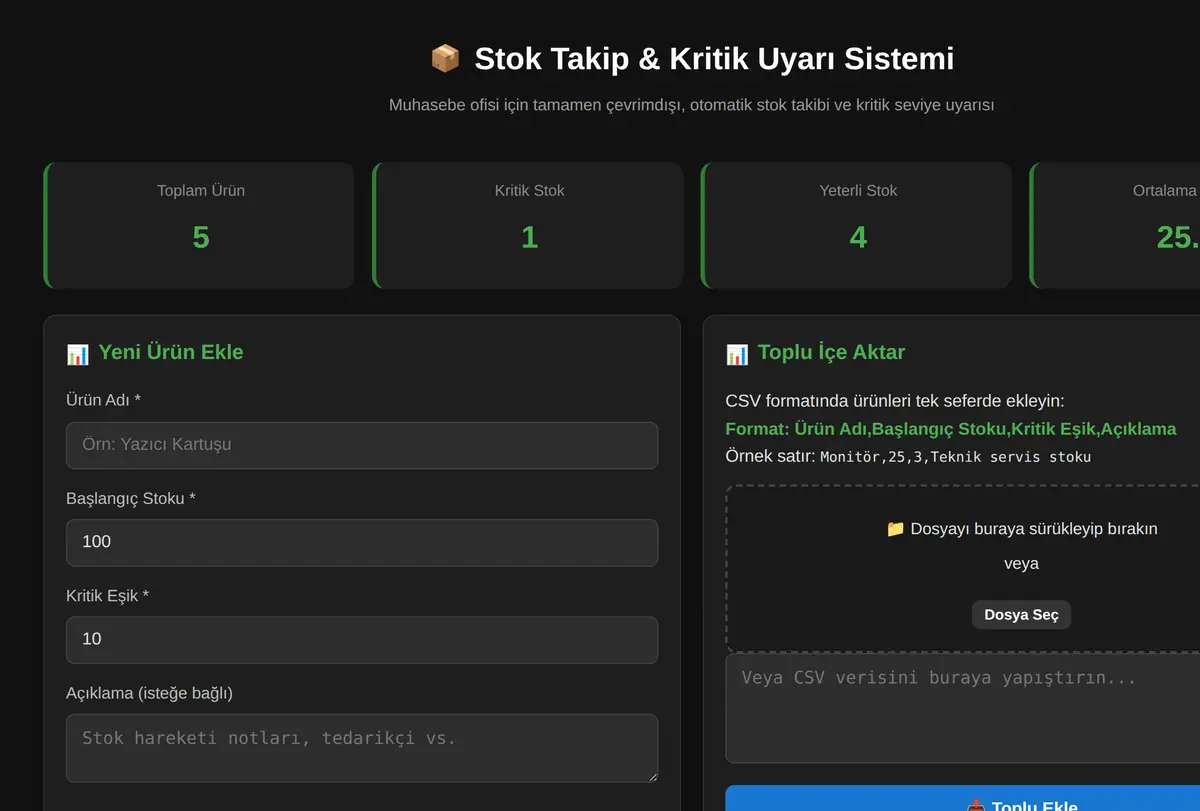This screenshot has width=1200, height=811.
Task: Click folder icon in file drop zone
Action: pos(895,529)
